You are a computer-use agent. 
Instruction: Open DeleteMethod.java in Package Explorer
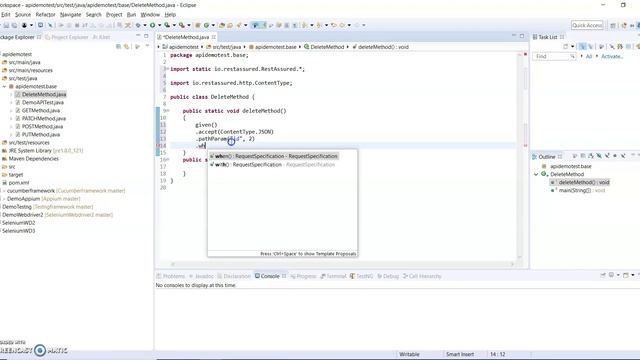(44, 94)
